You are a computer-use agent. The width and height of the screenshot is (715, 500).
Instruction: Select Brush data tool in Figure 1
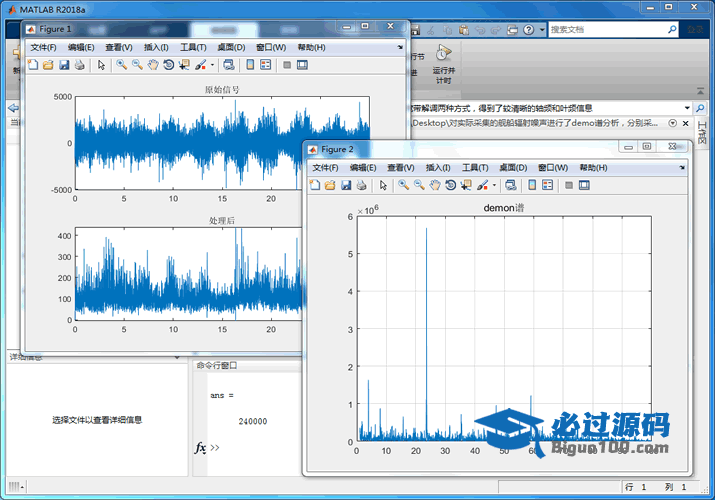point(200,65)
